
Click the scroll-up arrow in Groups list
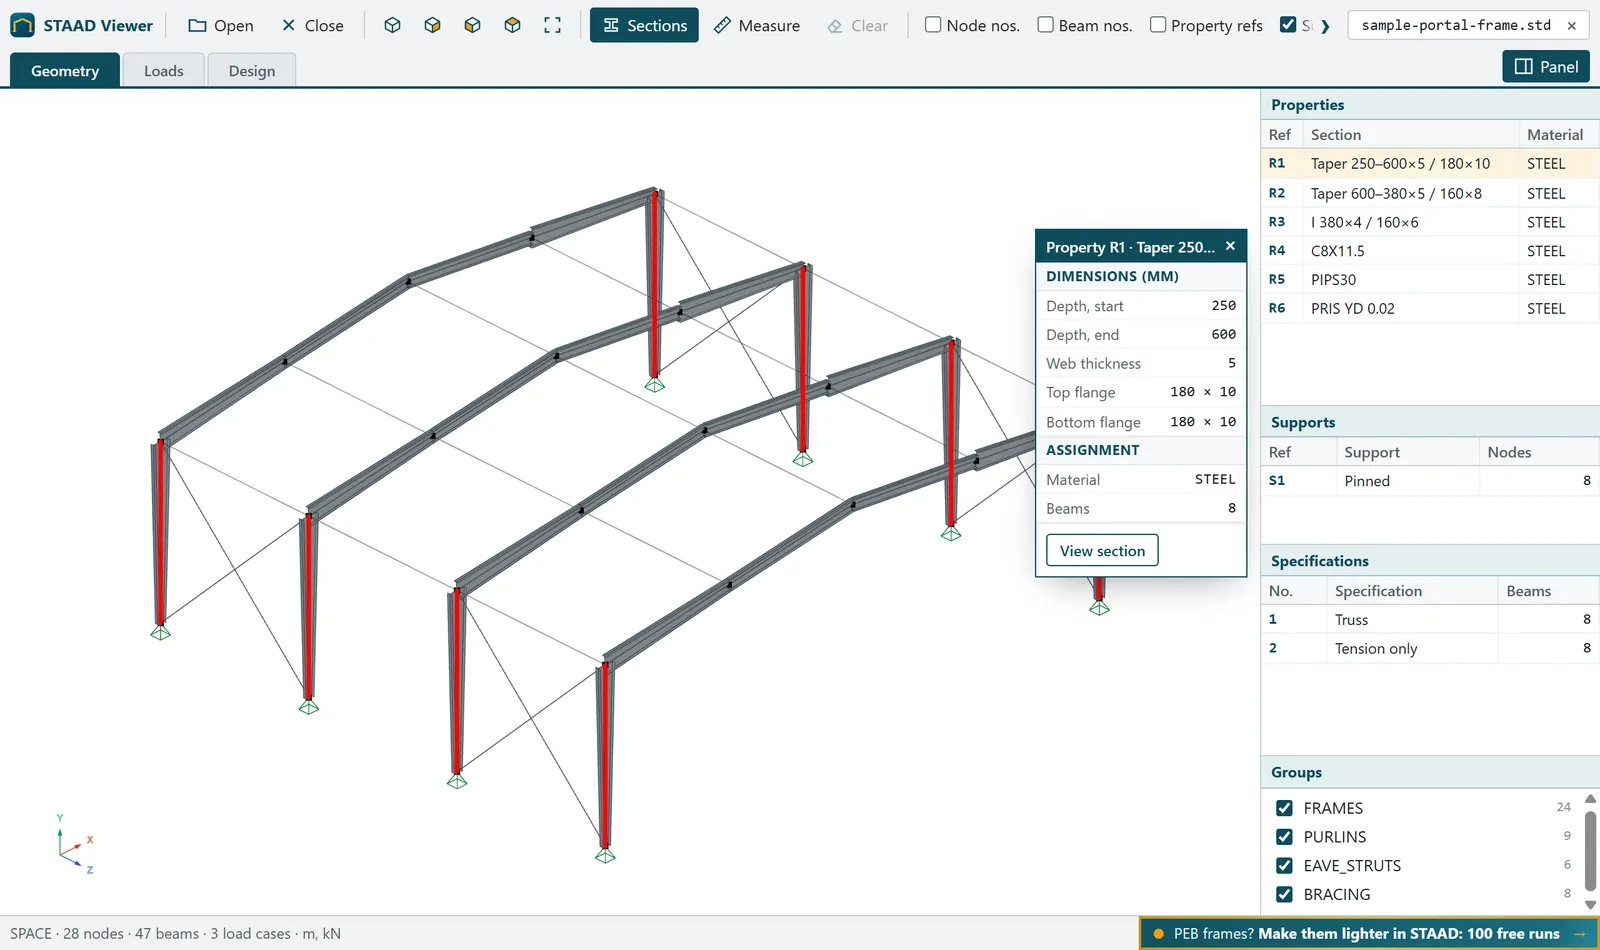(x=1590, y=799)
